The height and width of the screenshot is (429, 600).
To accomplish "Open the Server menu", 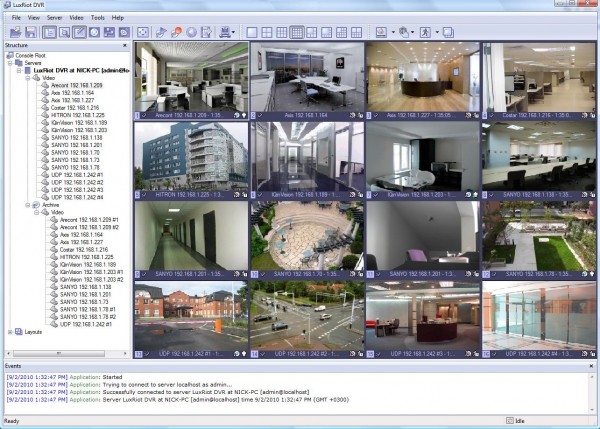I will [54, 17].
